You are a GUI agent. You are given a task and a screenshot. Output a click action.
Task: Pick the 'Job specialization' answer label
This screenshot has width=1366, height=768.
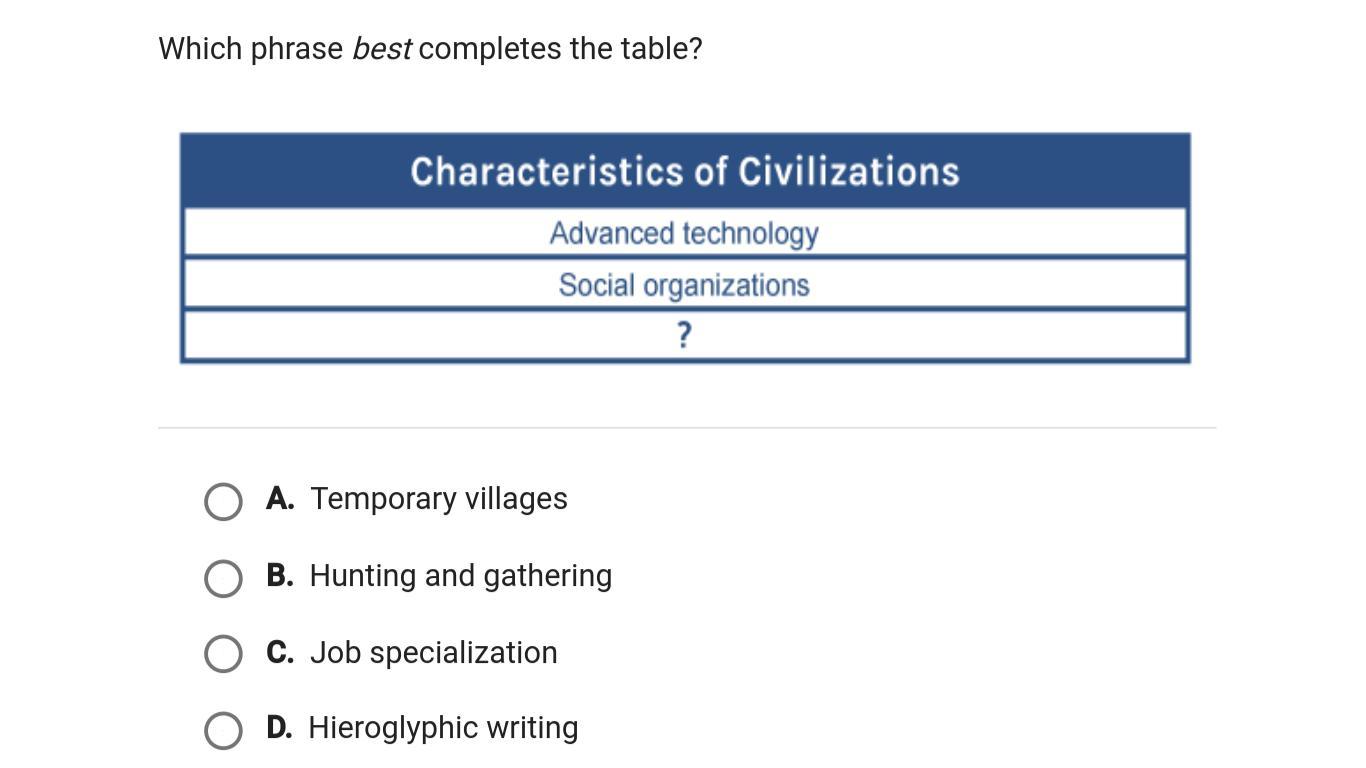(433, 652)
